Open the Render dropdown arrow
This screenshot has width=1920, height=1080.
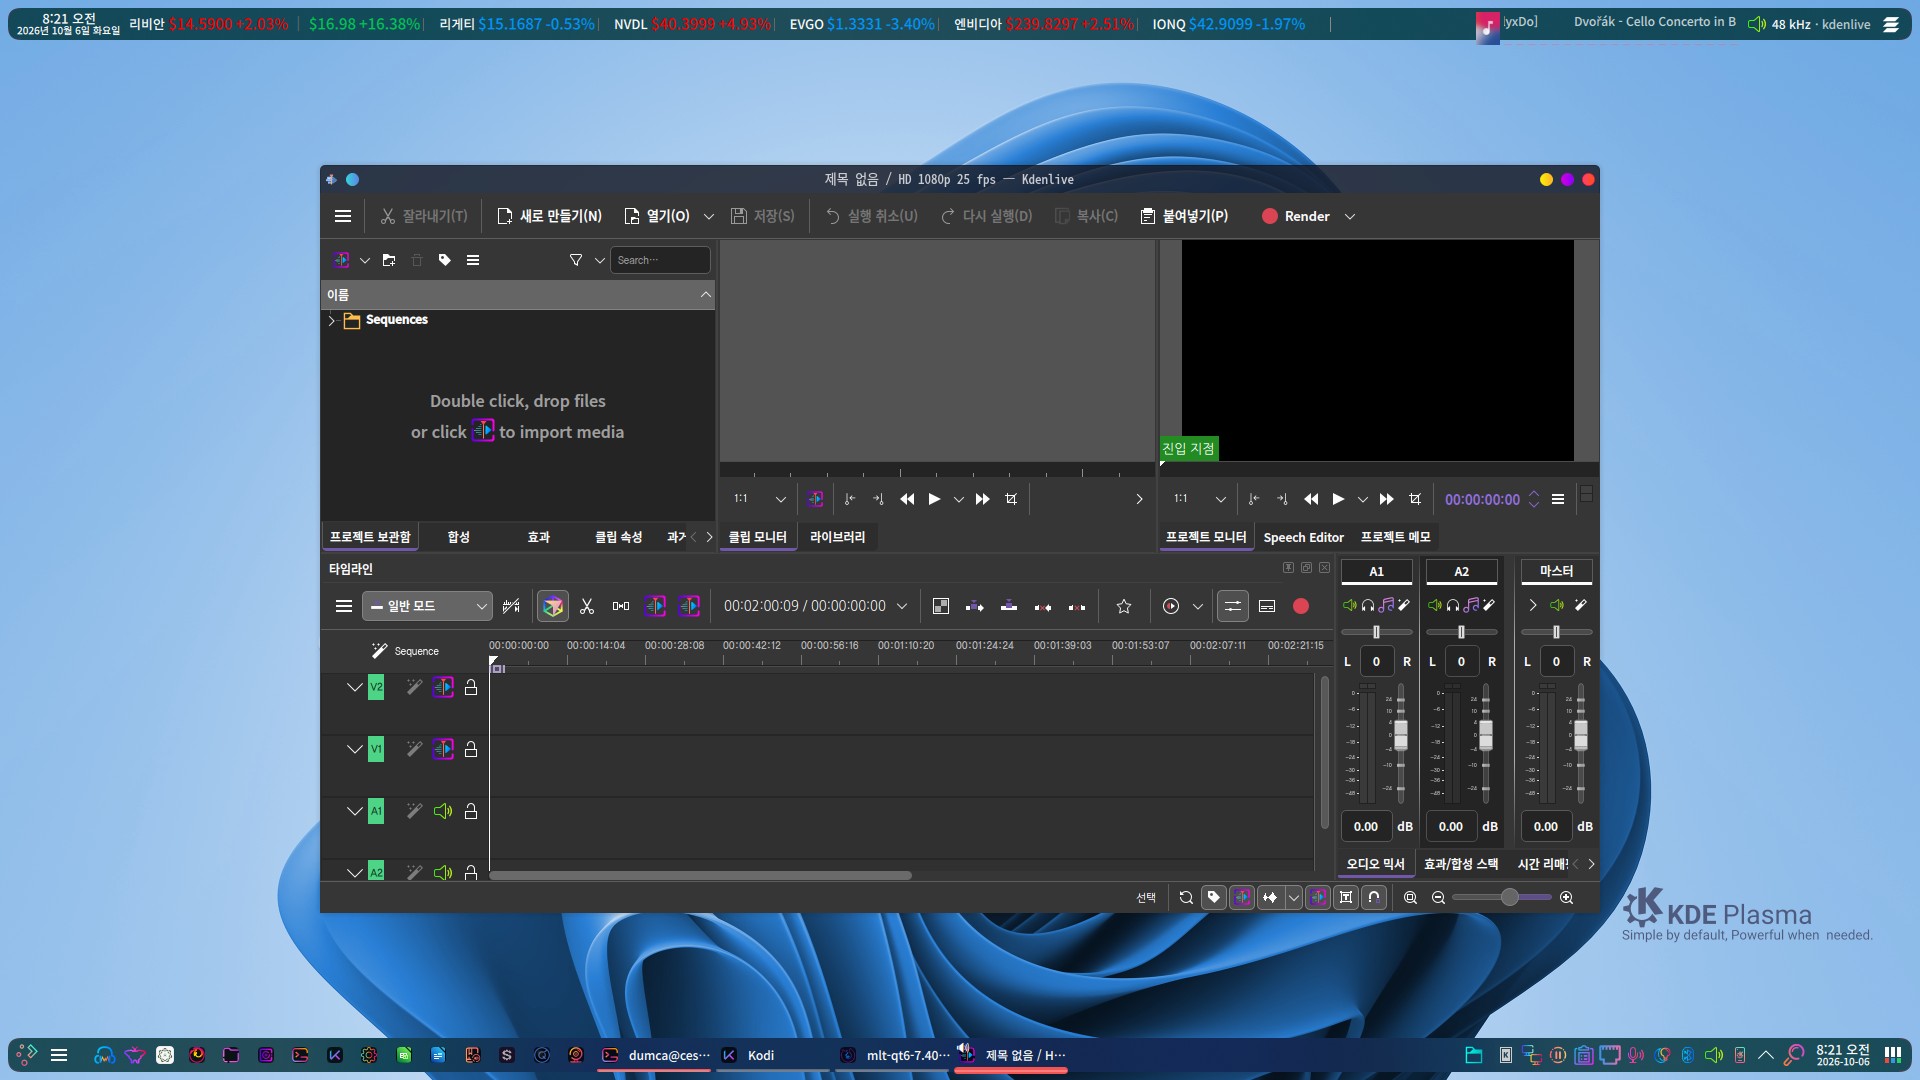tap(1350, 216)
